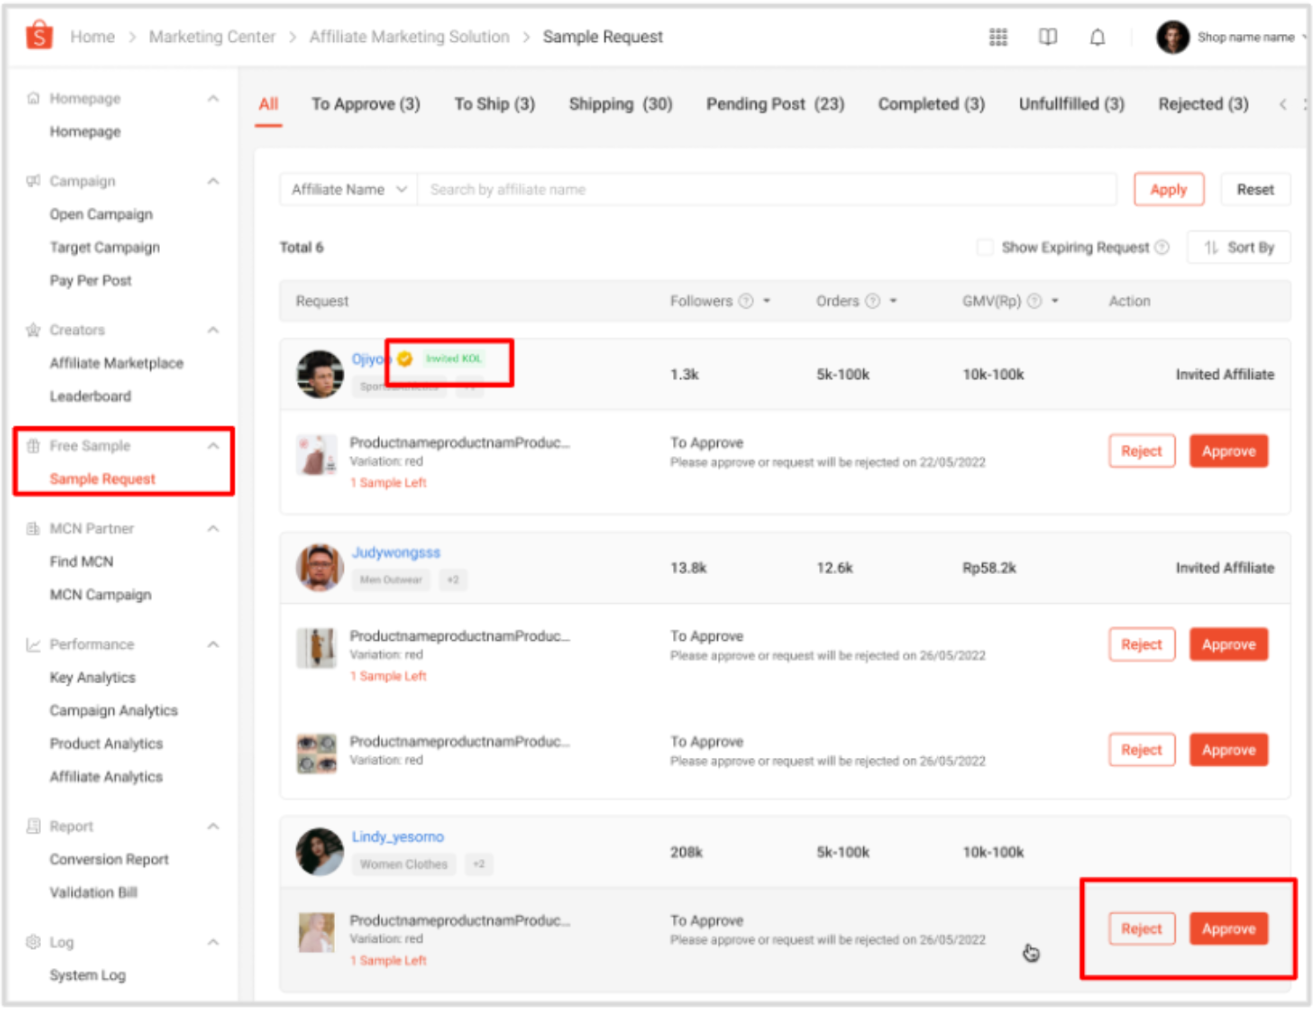1316x1009 pixels.
Task: Click the Apply filter button
Action: click(1168, 189)
